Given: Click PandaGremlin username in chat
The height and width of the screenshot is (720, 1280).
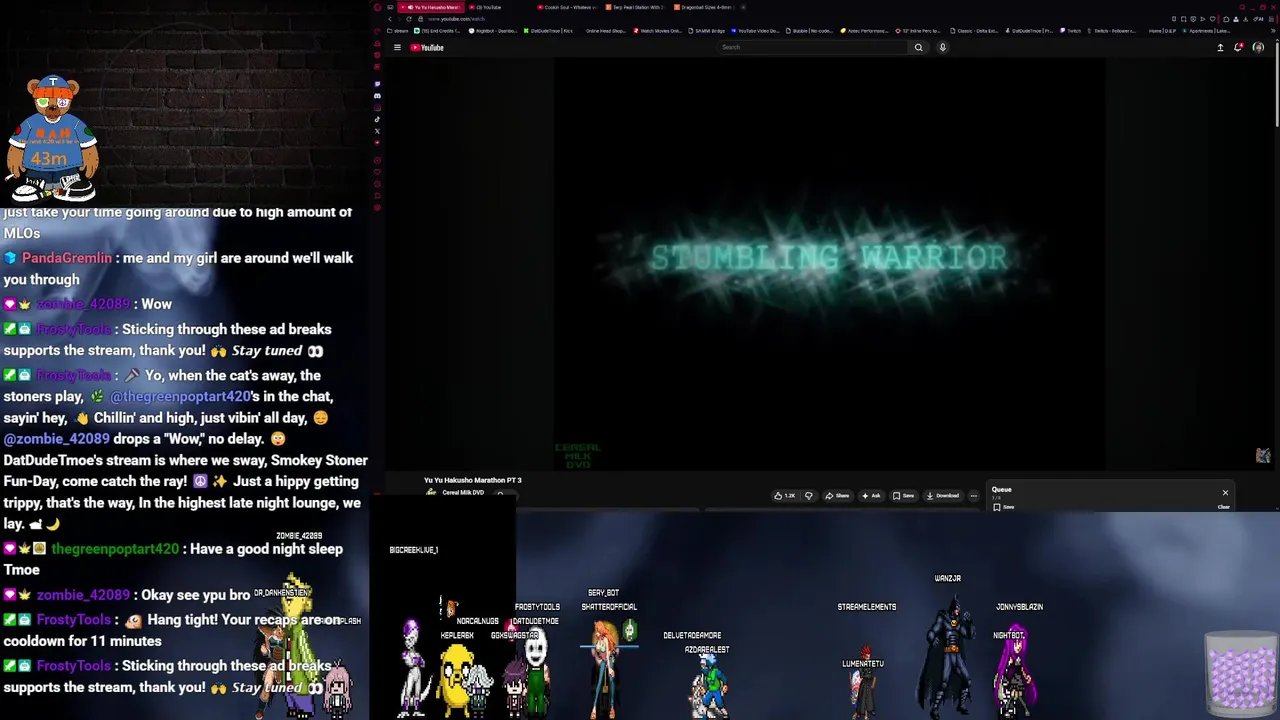Looking at the screenshot, I should 67,258.
